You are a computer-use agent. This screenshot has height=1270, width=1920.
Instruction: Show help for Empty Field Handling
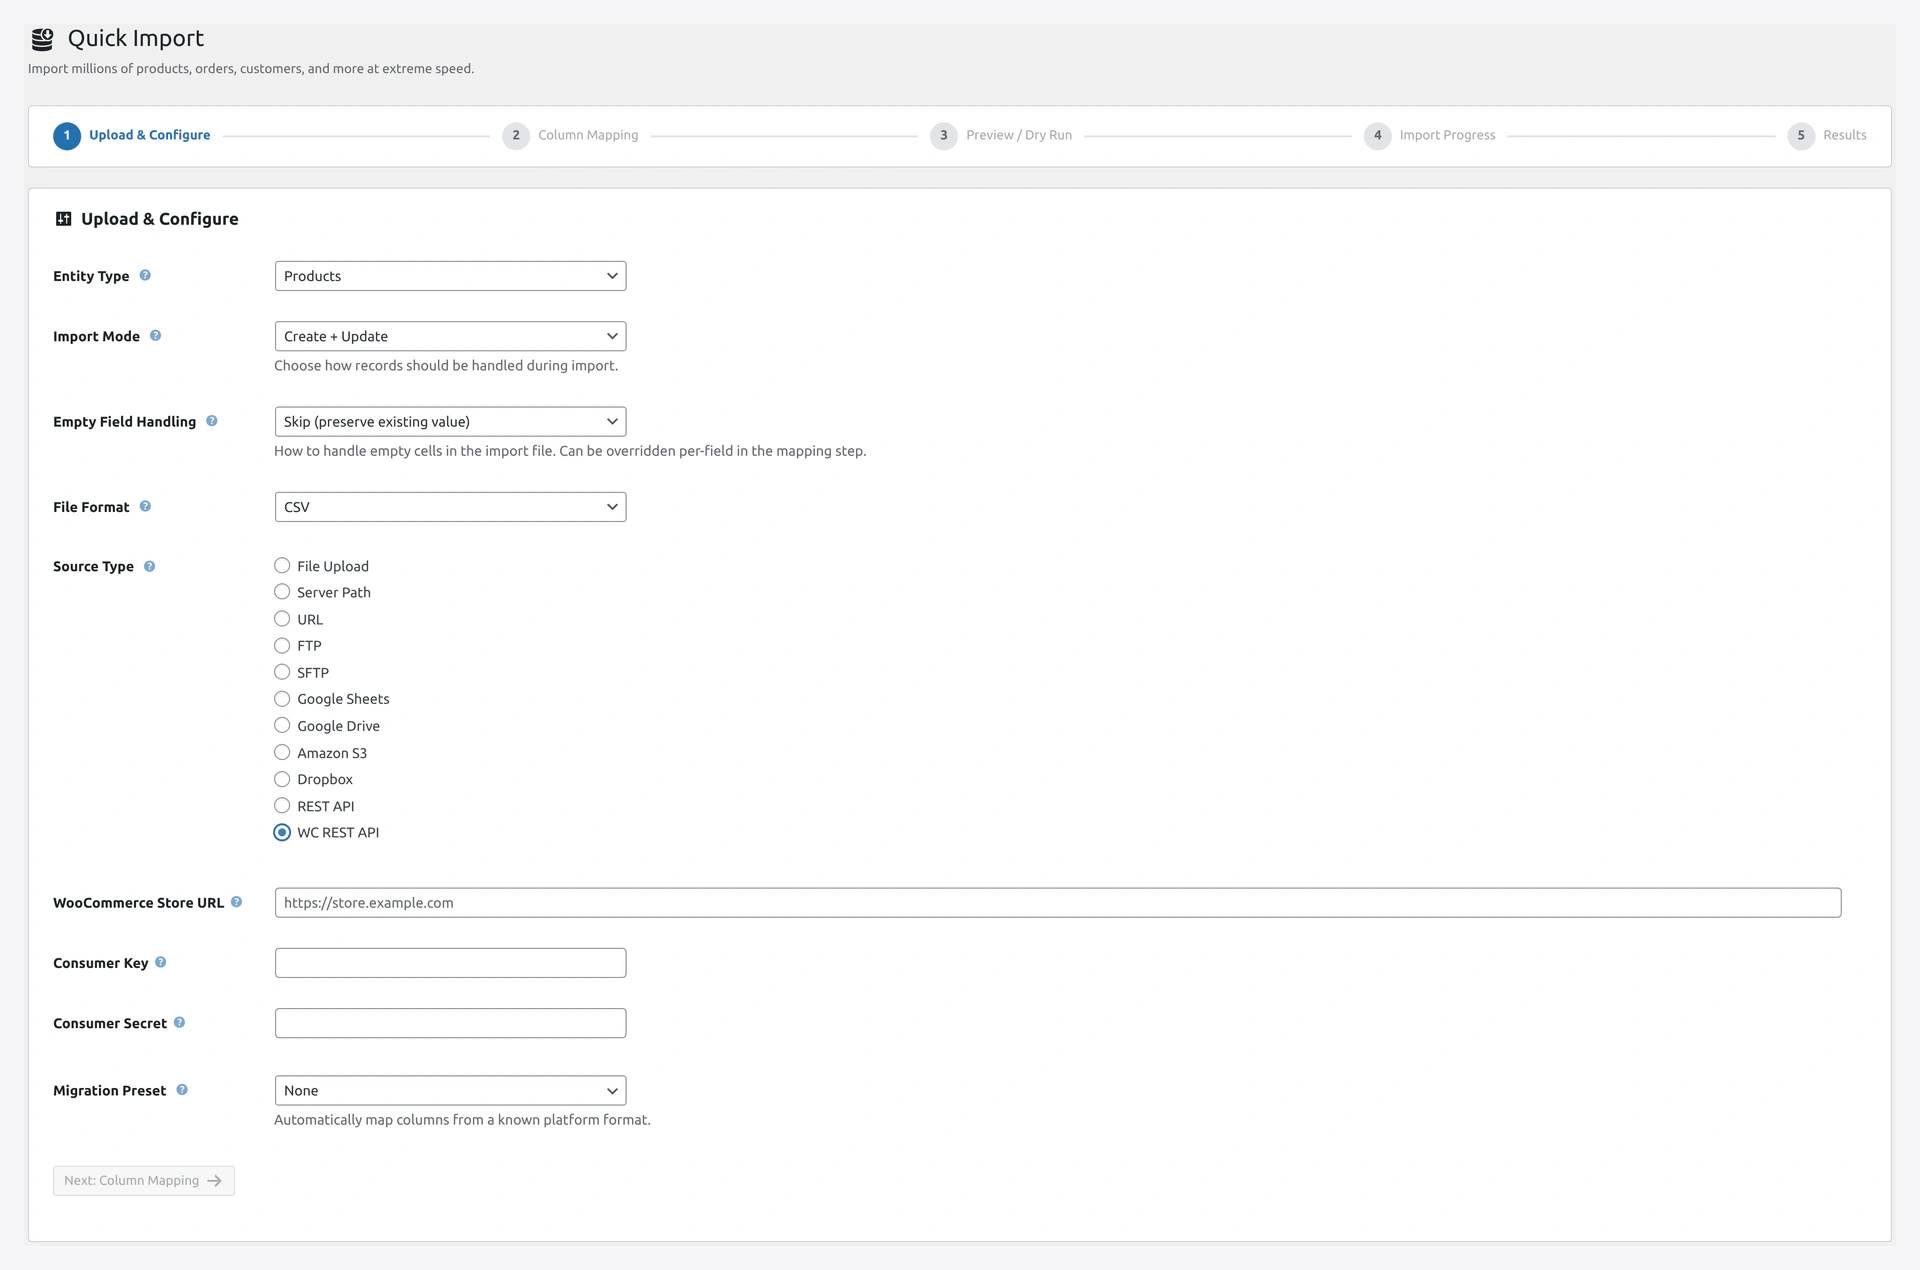click(x=212, y=421)
